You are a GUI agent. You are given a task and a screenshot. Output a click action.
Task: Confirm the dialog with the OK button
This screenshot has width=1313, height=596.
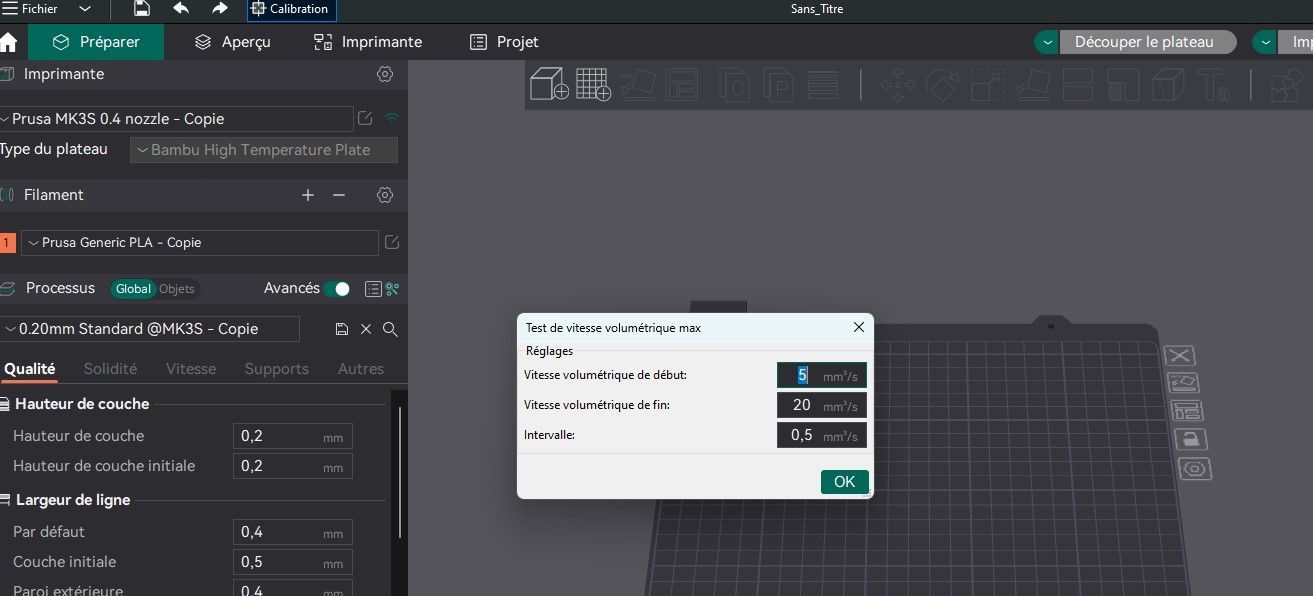[x=845, y=482]
